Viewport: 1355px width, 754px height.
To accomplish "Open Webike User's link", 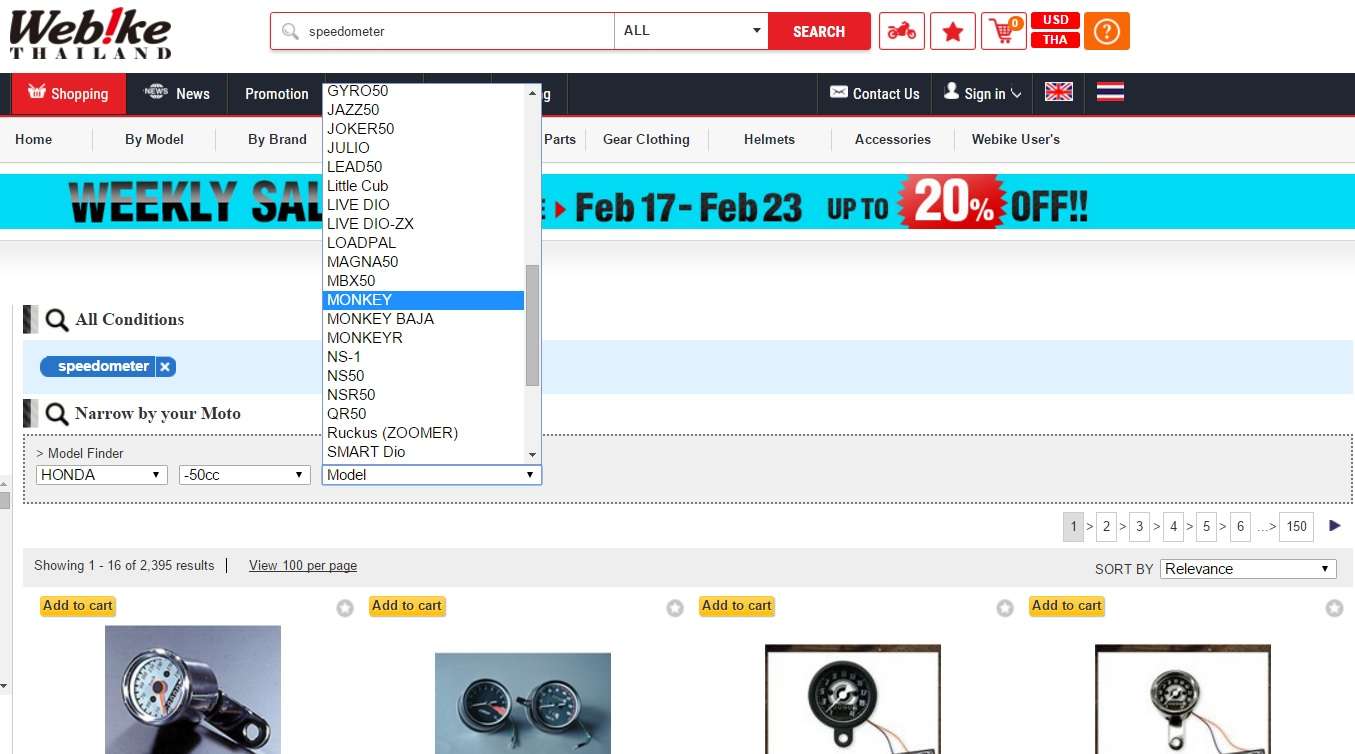I will click(1016, 139).
